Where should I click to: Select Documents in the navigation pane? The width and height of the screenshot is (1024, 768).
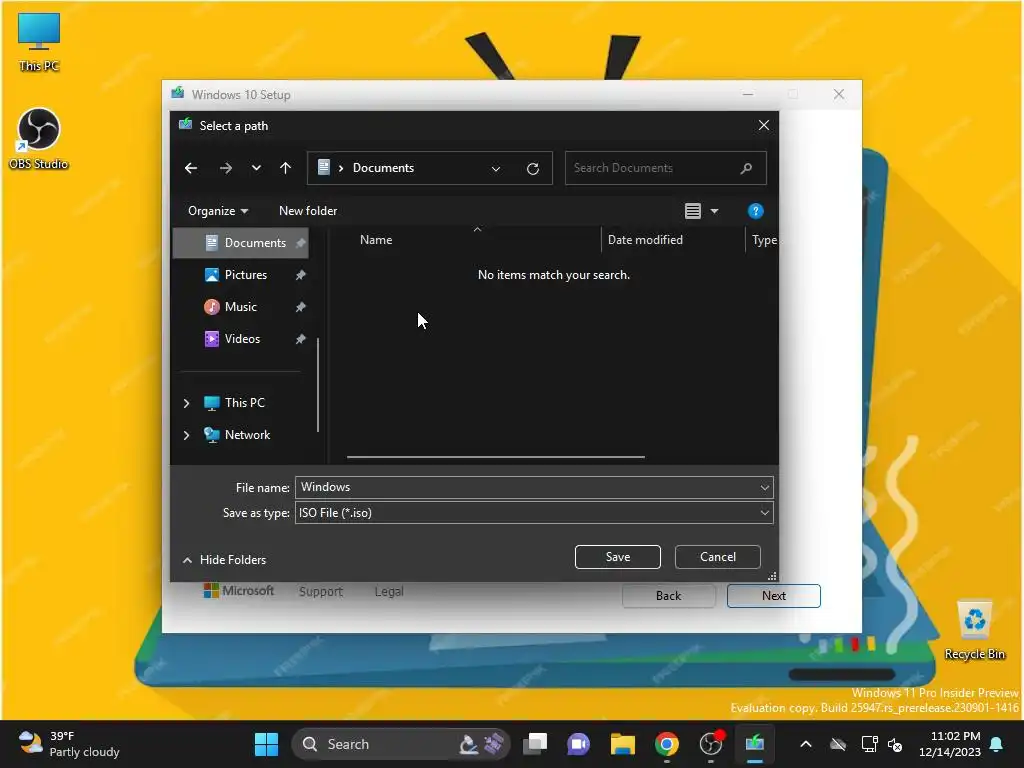pos(241,243)
